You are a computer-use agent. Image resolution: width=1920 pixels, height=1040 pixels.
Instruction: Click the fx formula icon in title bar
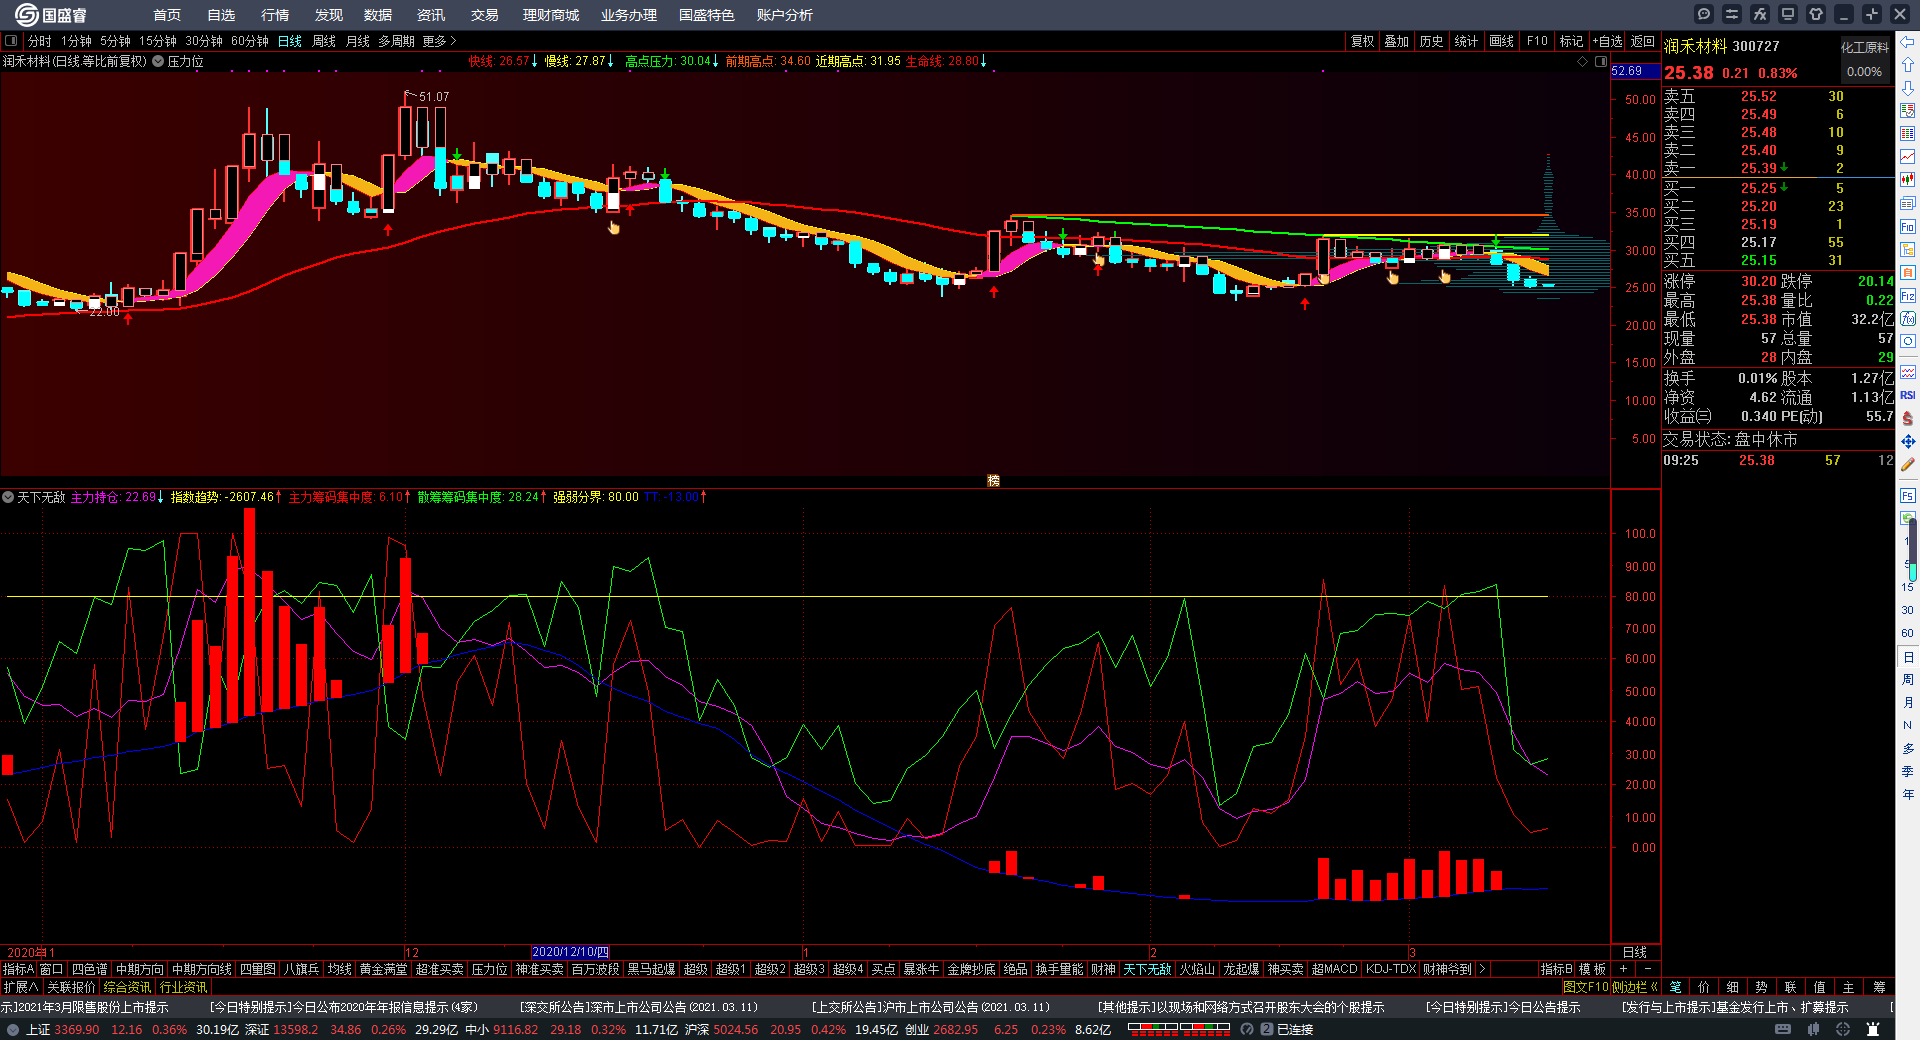tap(1760, 14)
